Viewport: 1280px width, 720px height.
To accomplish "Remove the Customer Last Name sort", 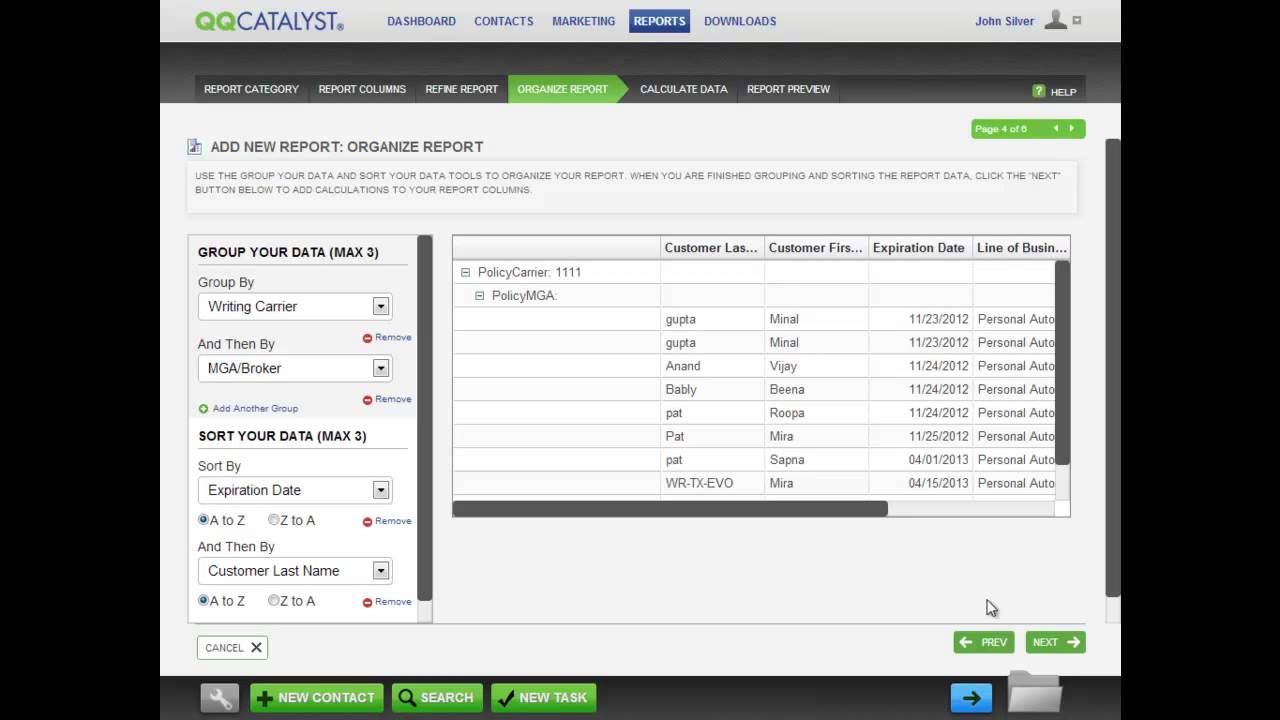I will click(387, 602).
